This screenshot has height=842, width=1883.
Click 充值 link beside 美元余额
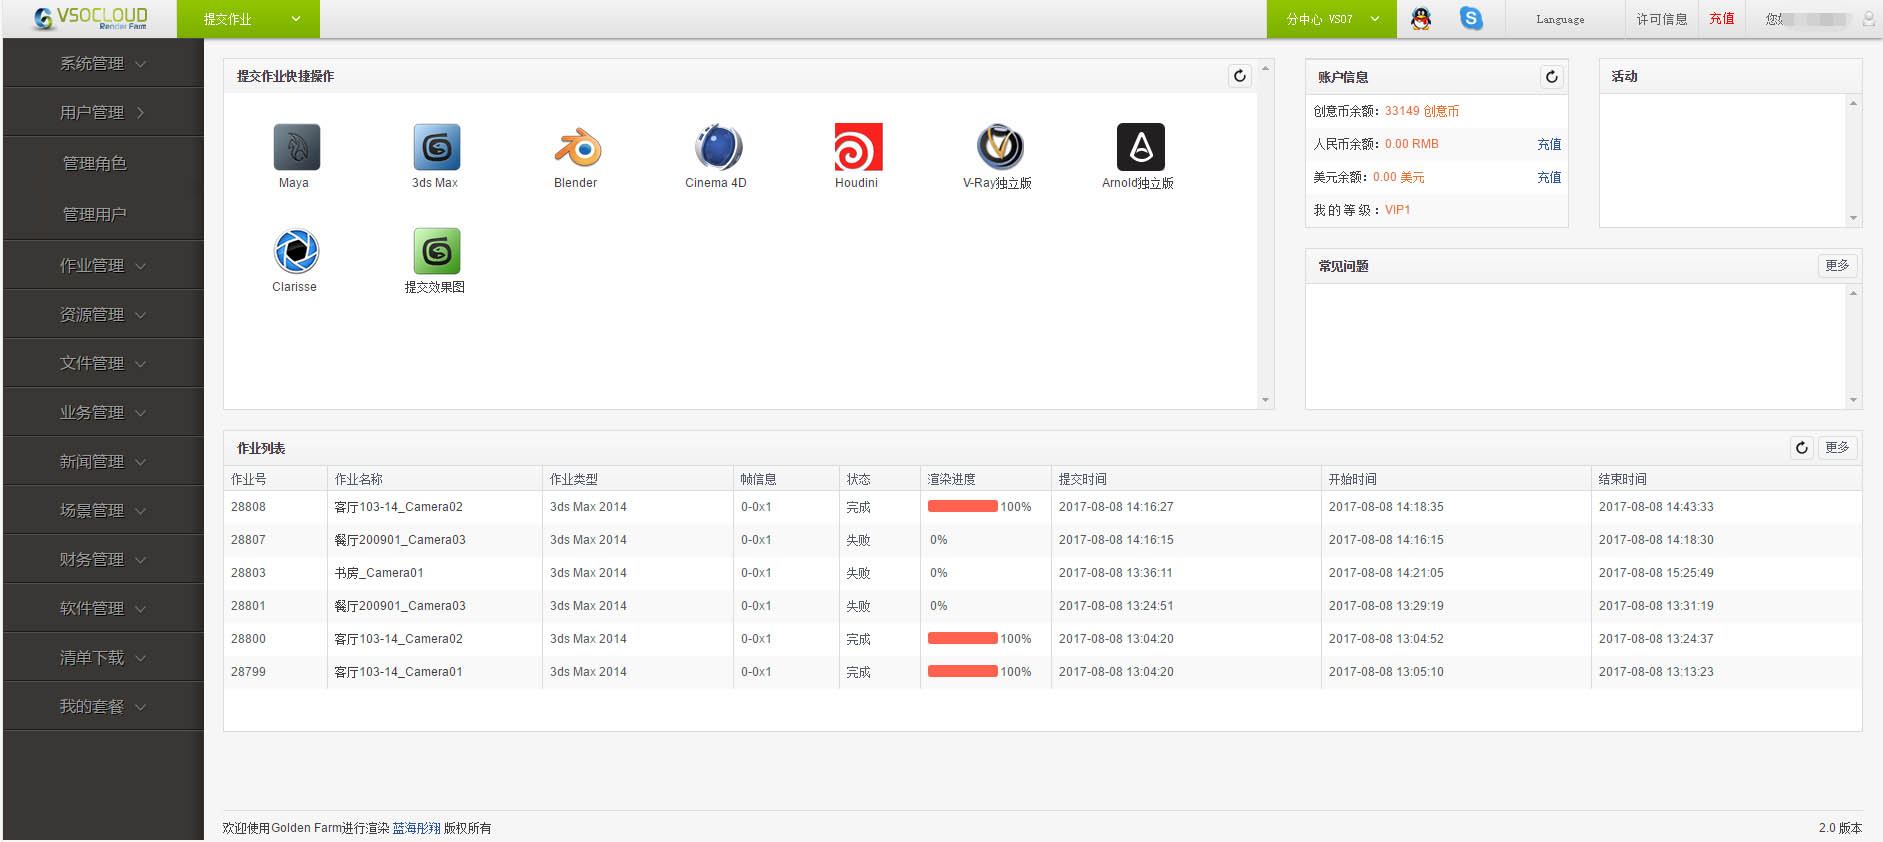click(1549, 177)
